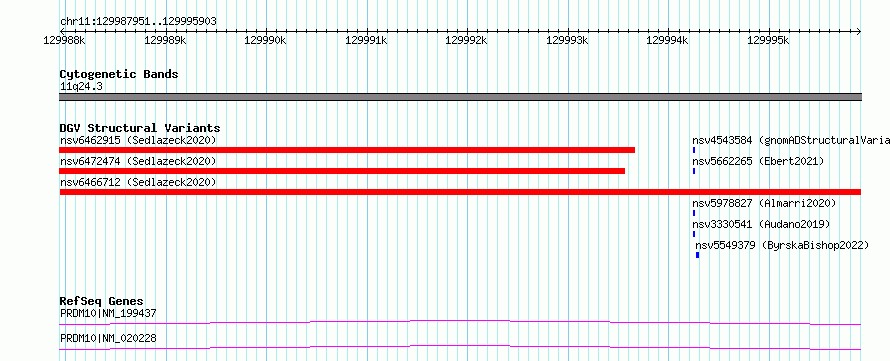Click the 129990k ruler tick label
Image resolution: width=890 pixels, height=361 pixels.
point(265,40)
